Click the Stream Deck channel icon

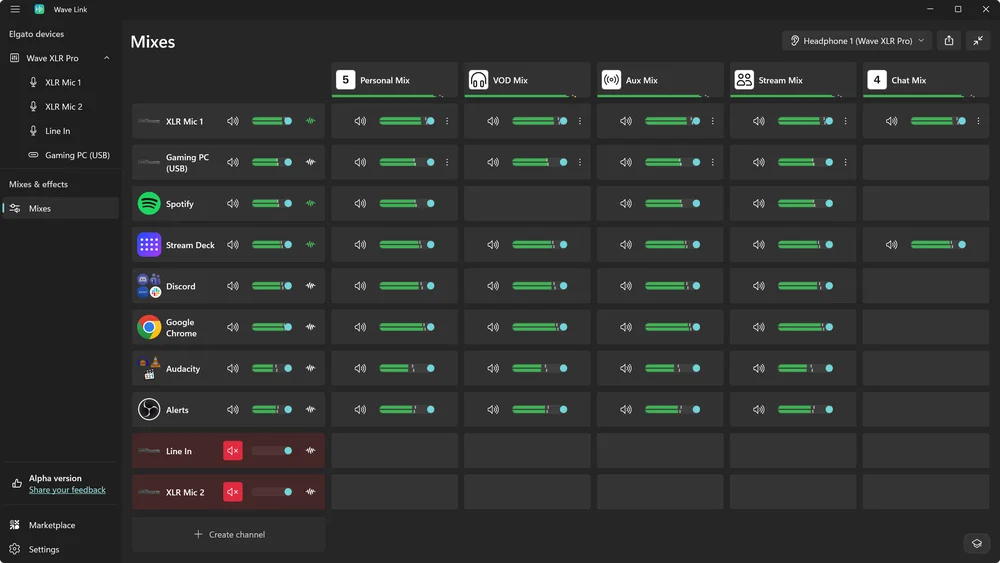[149, 245]
